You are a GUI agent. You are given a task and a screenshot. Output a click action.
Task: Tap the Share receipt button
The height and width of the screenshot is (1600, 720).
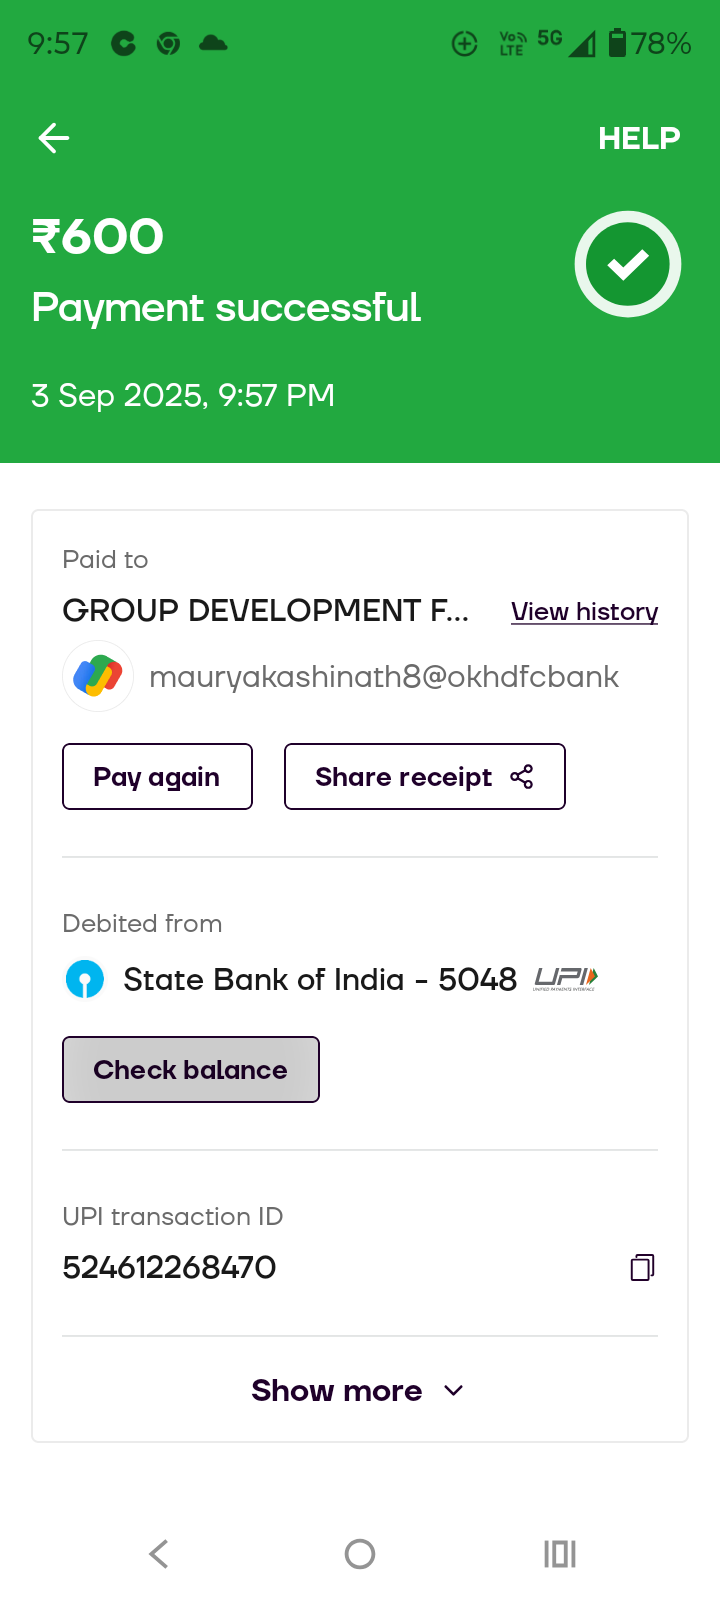click(424, 777)
